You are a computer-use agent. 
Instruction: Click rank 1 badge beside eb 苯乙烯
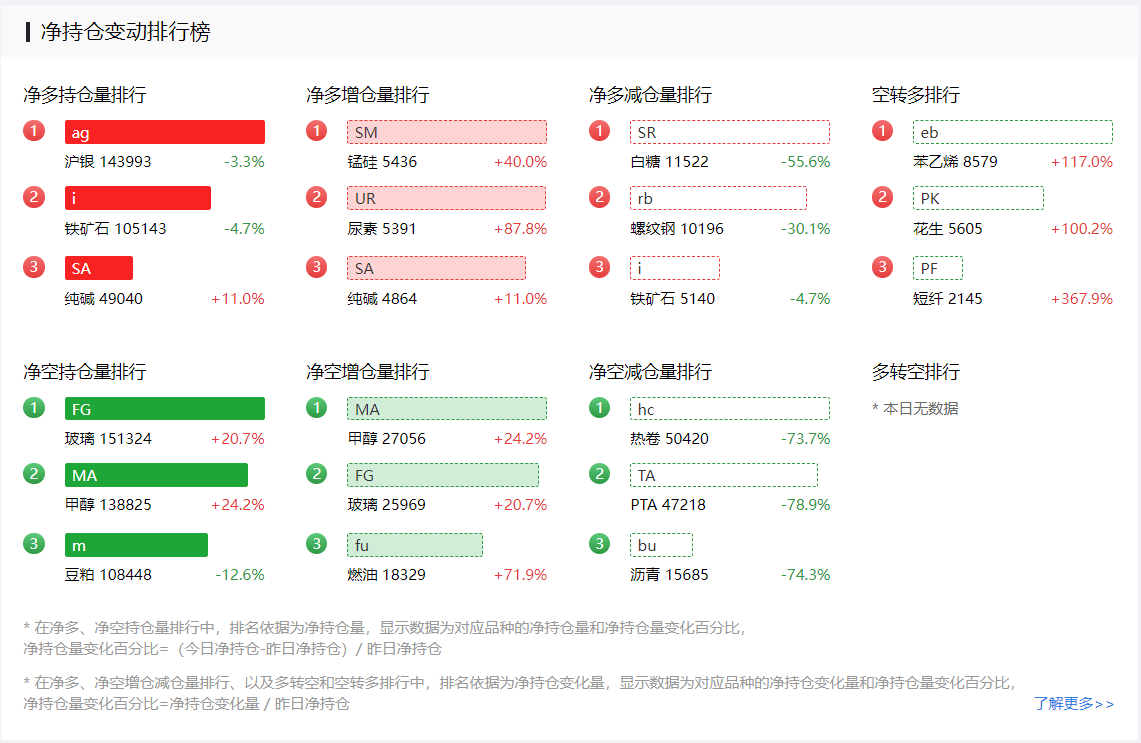coord(882,131)
